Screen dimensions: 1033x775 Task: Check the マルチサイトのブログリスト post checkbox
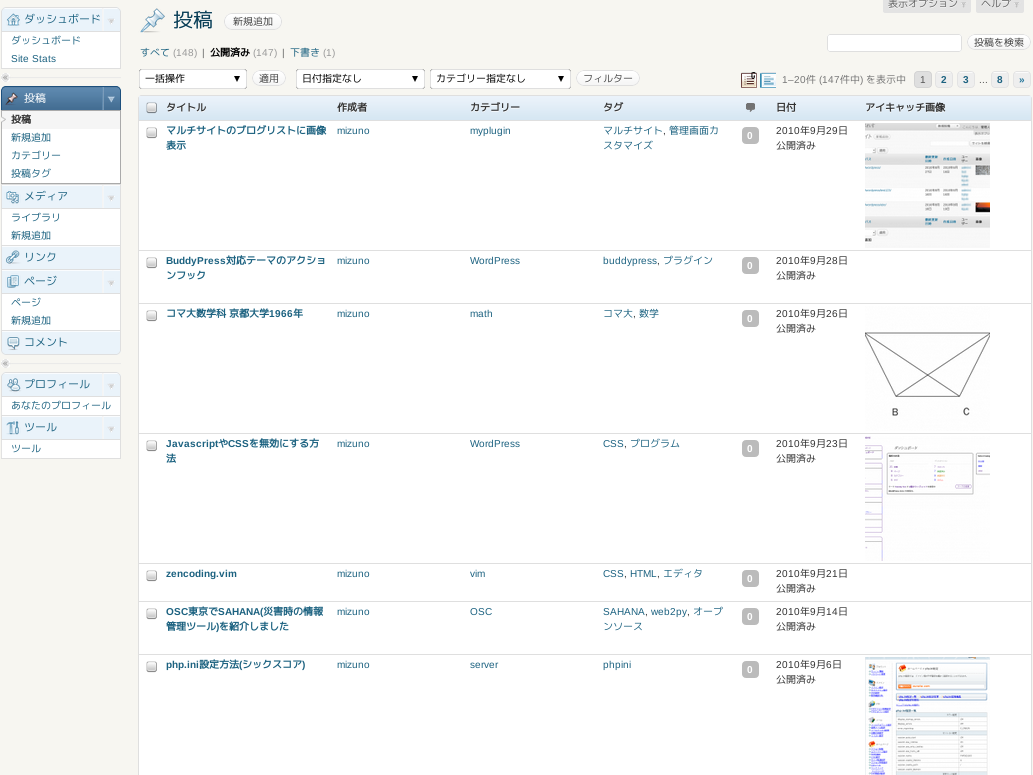(x=152, y=132)
